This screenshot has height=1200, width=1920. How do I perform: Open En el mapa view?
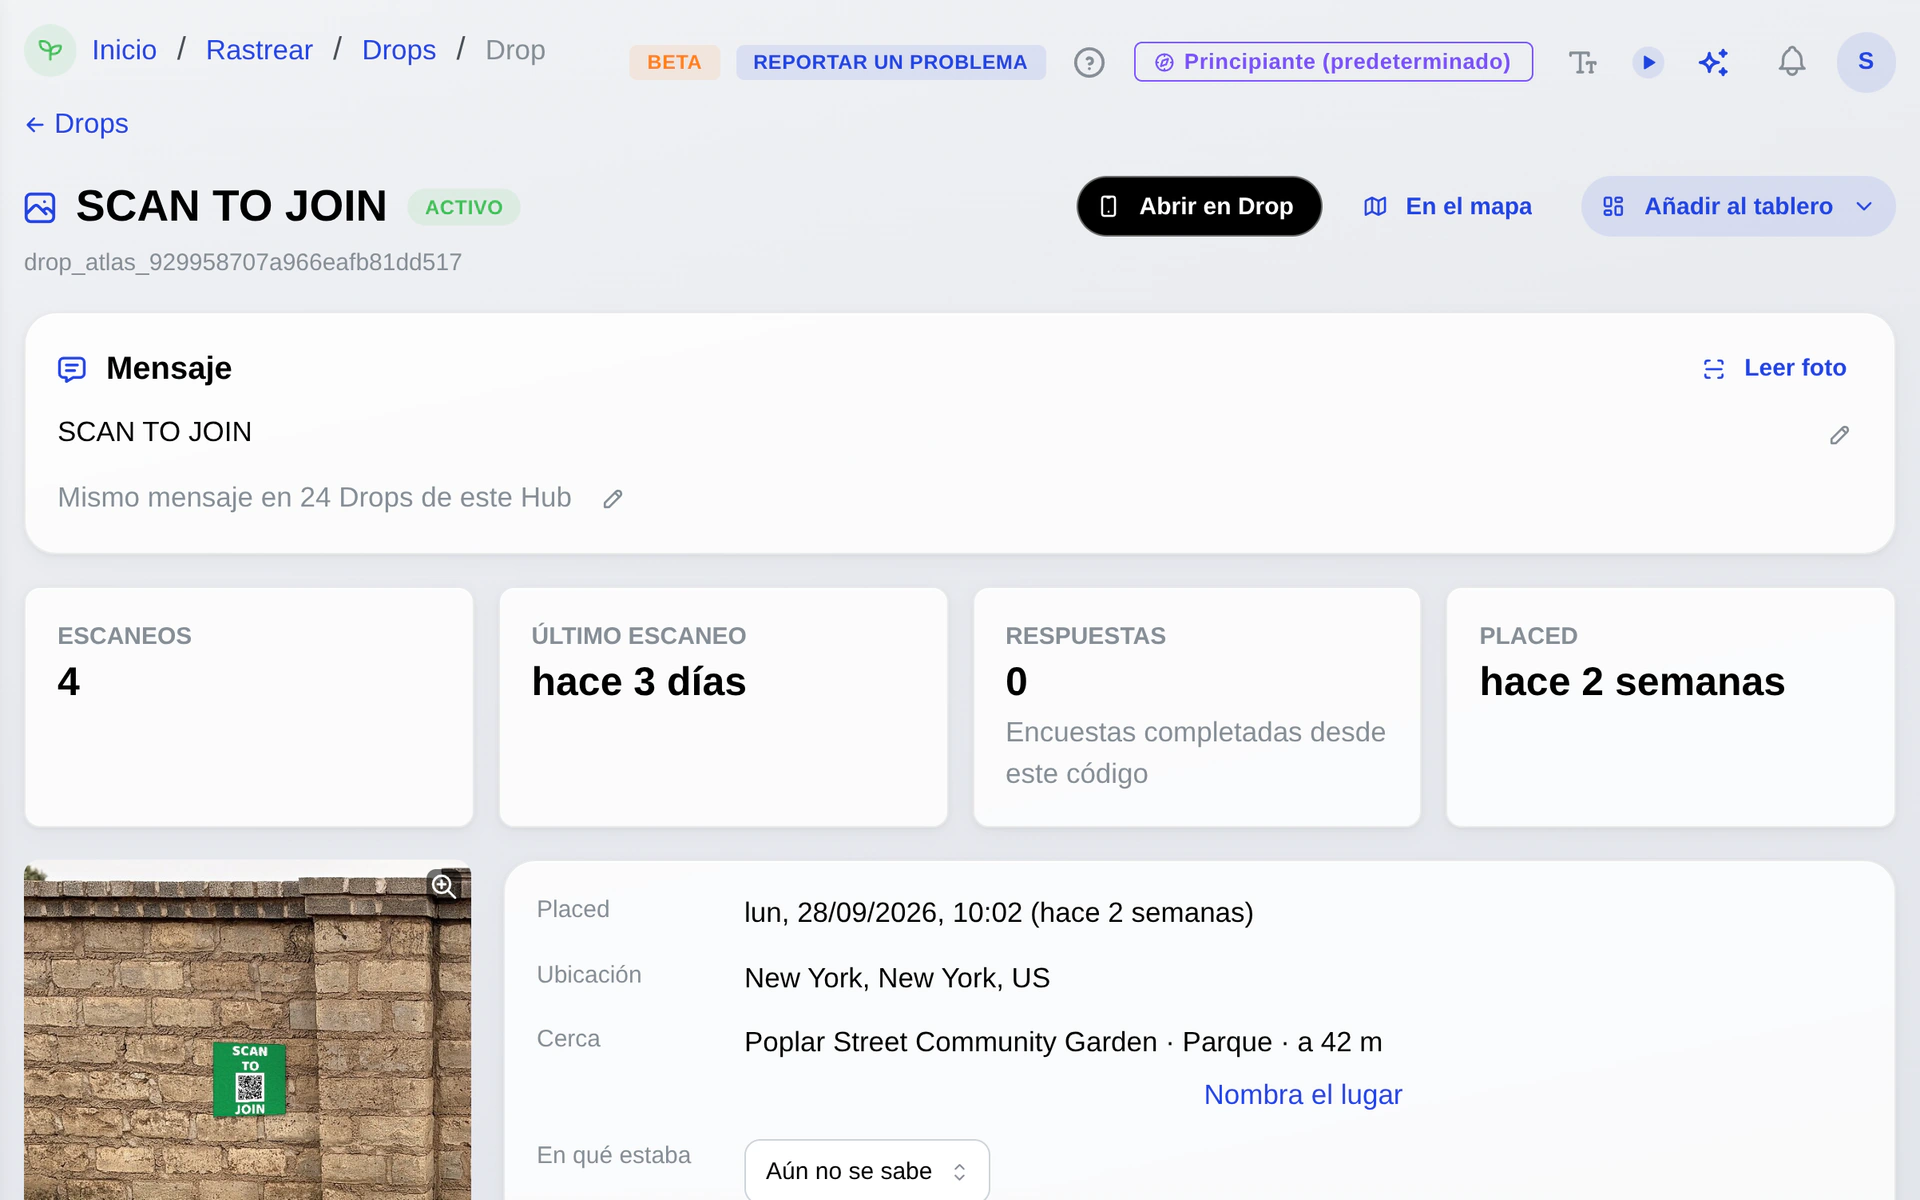(x=1448, y=207)
